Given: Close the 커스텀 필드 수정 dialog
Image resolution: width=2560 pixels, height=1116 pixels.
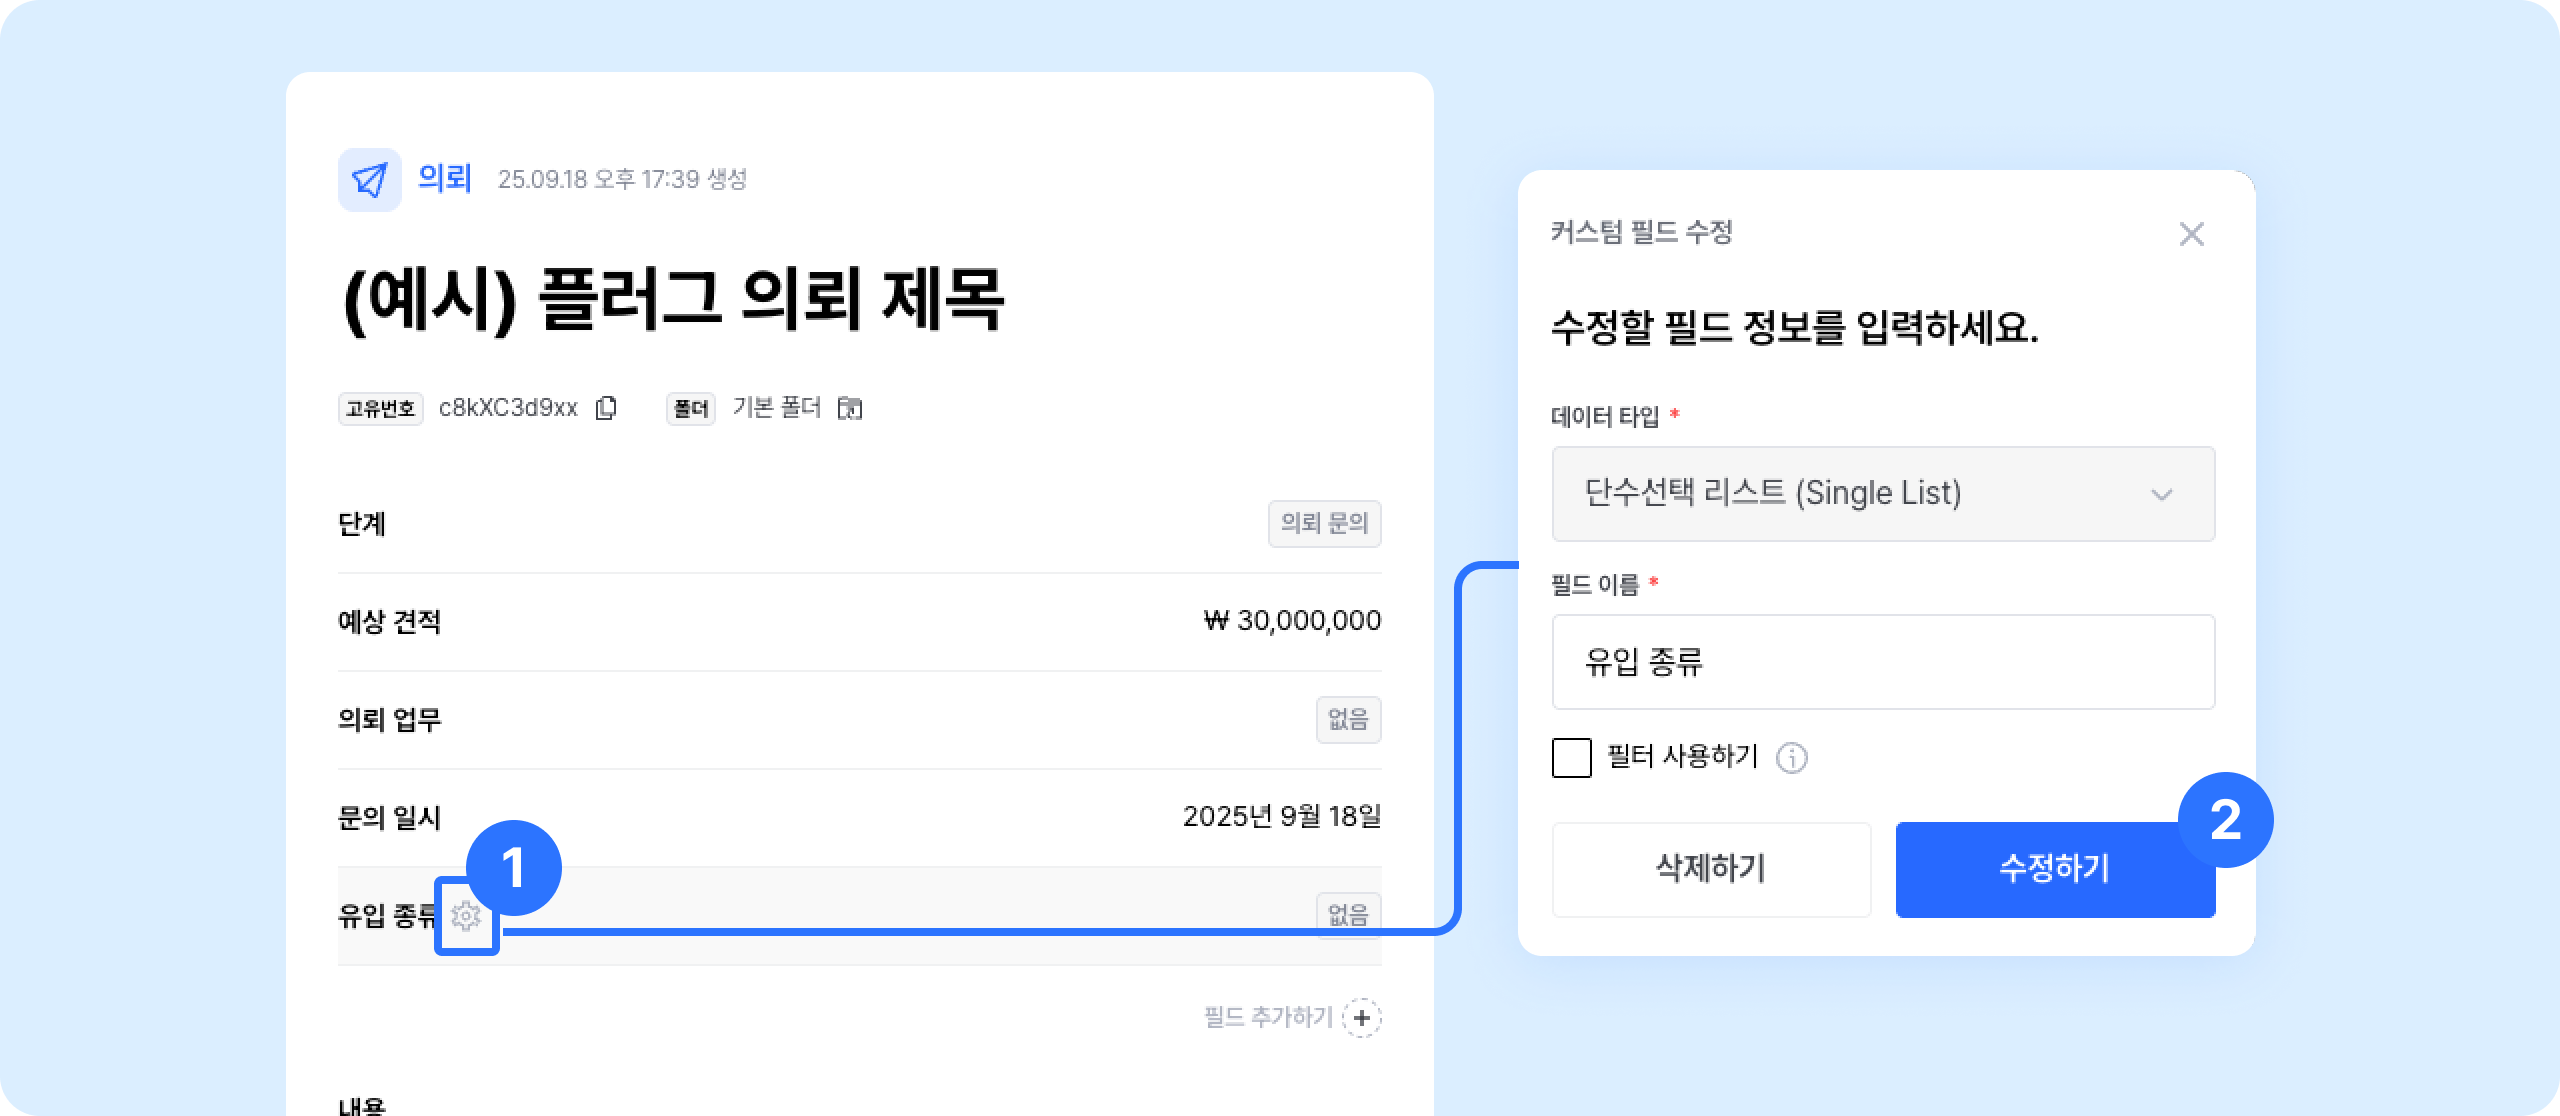Looking at the screenshot, I should [2191, 234].
